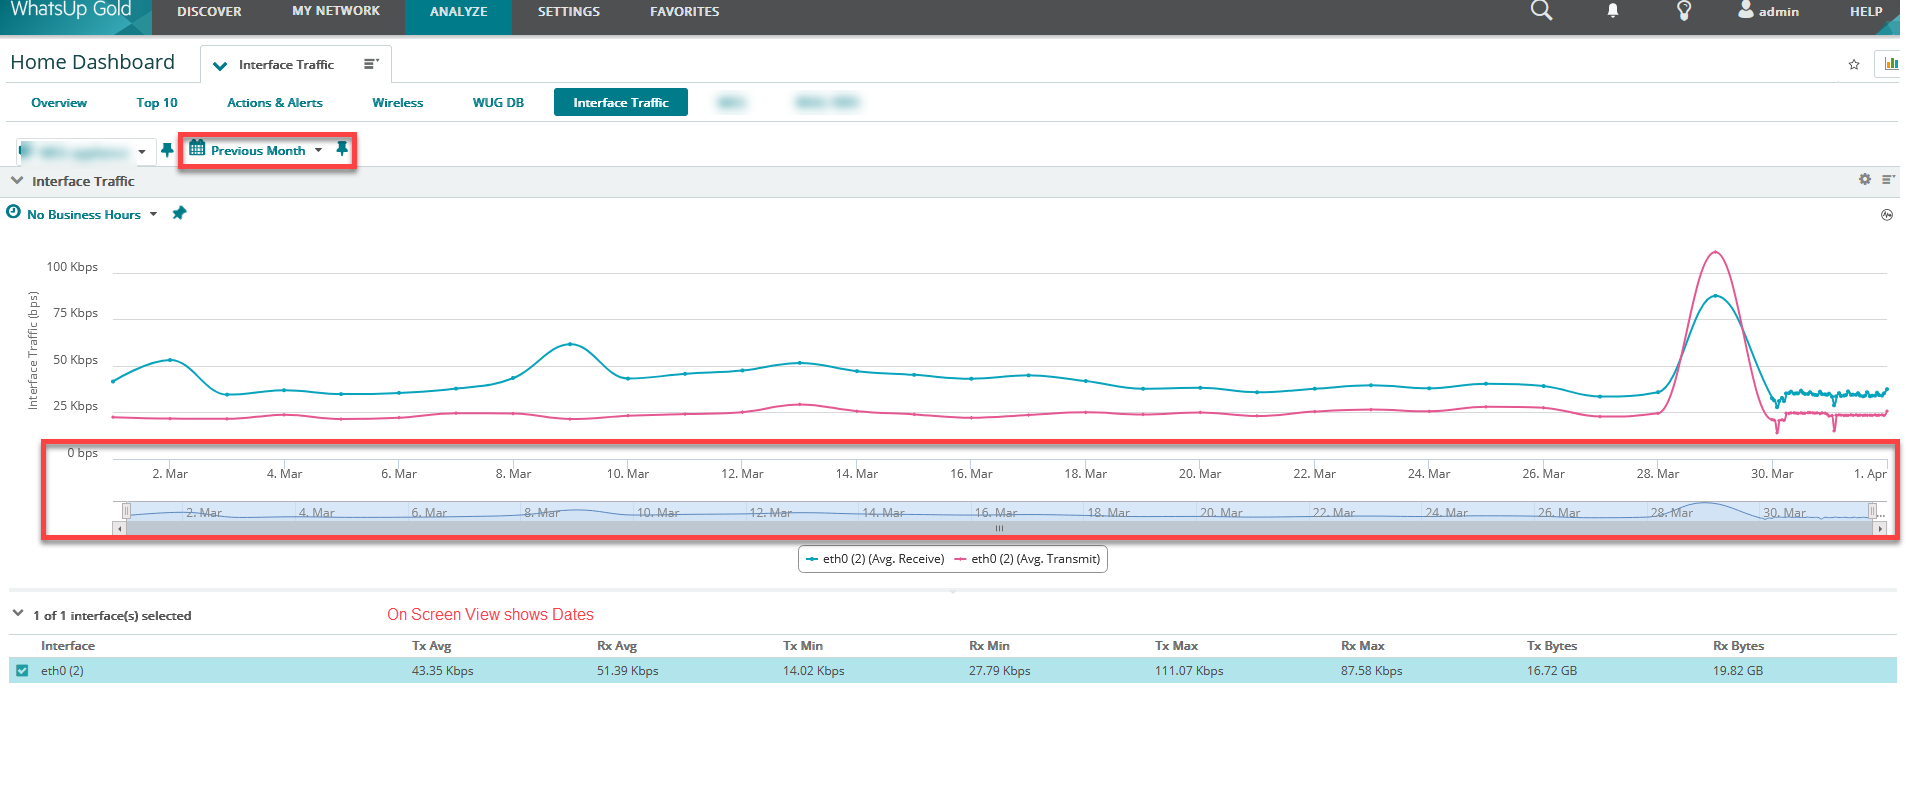Viewport: 1910px width, 790px height.
Task: Toggle eth0 (2) Avg. Receive series in legend
Action: [875, 559]
